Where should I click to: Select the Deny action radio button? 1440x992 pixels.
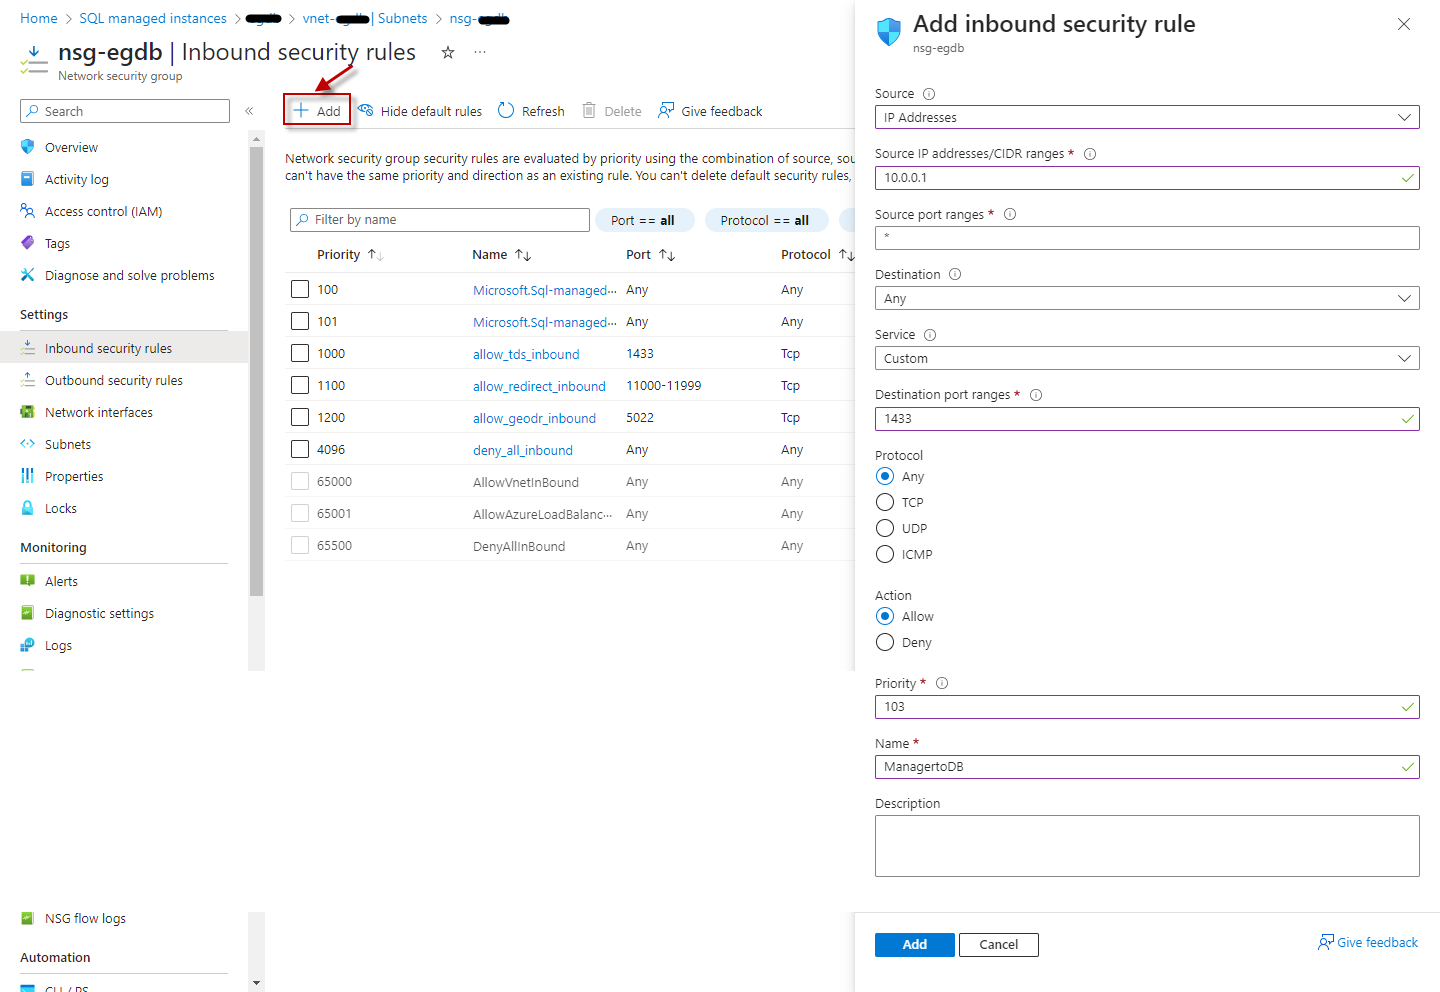pos(885,642)
